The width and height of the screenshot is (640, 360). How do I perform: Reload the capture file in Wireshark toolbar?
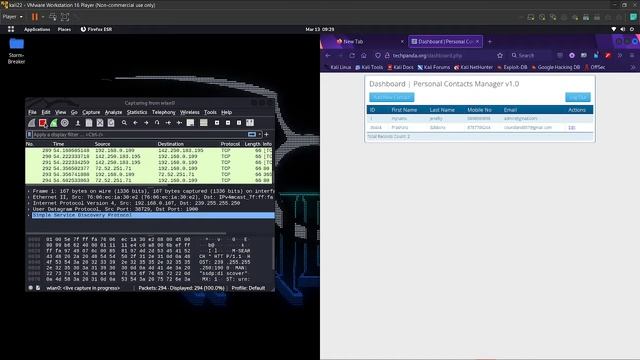(x=111, y=123)
